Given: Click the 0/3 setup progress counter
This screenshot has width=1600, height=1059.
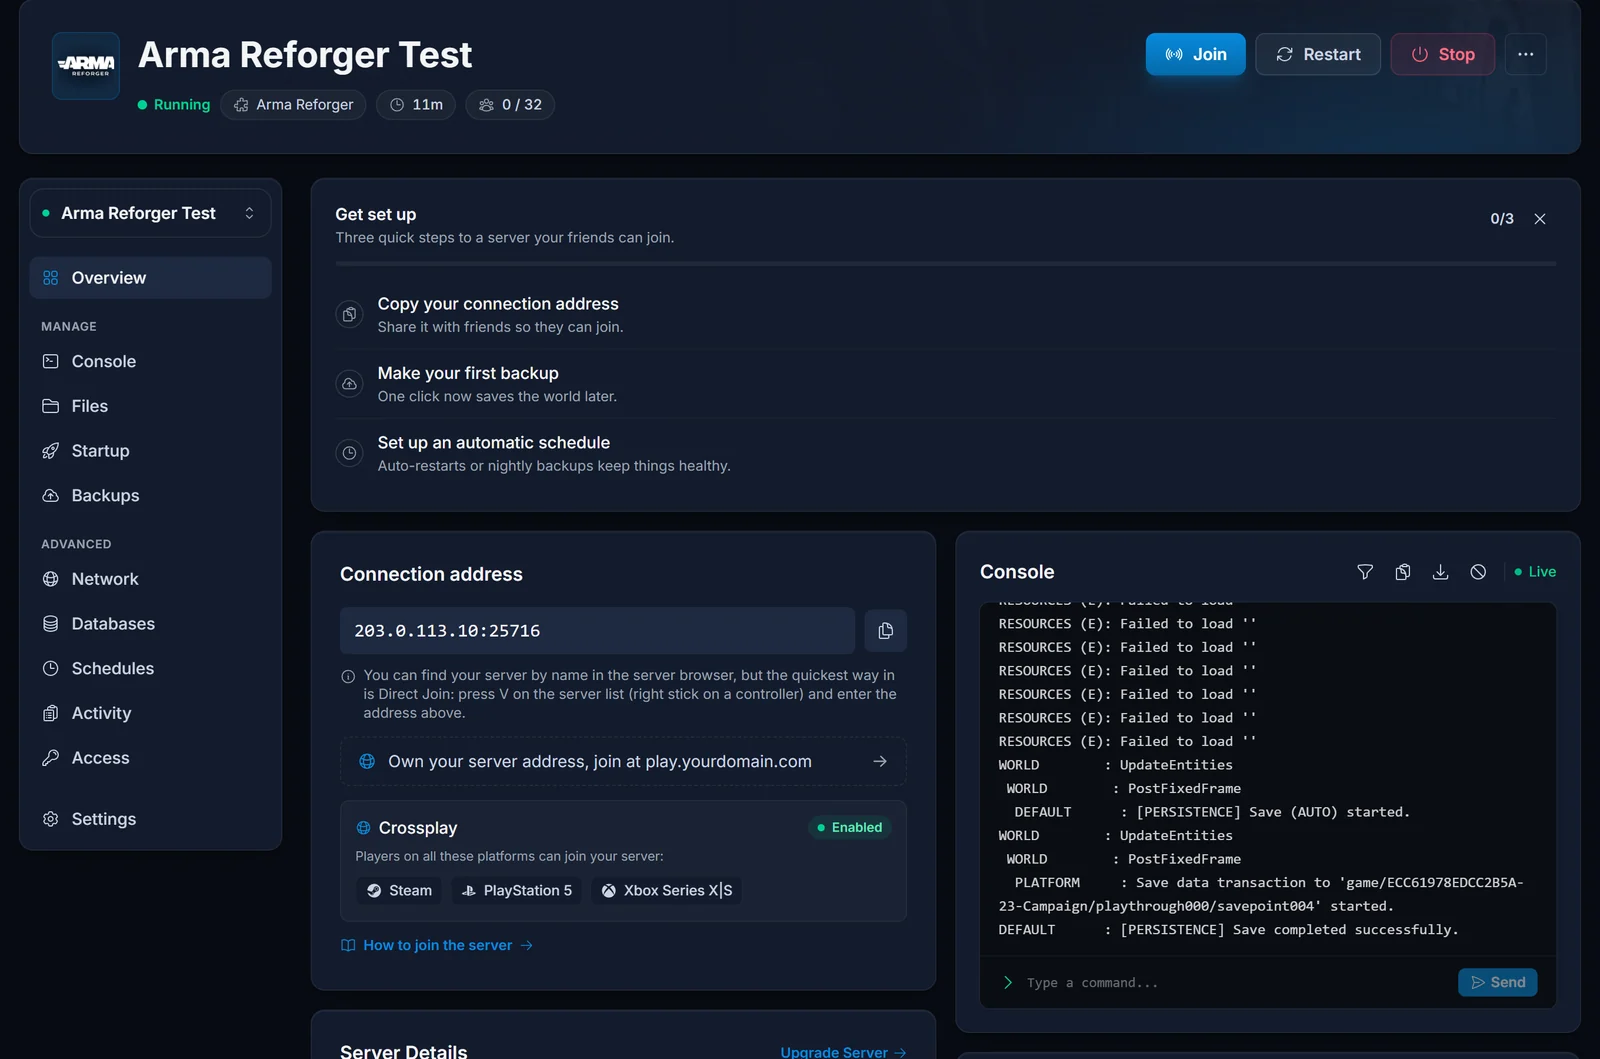Looking at the screenshot, I should 1502,219.
